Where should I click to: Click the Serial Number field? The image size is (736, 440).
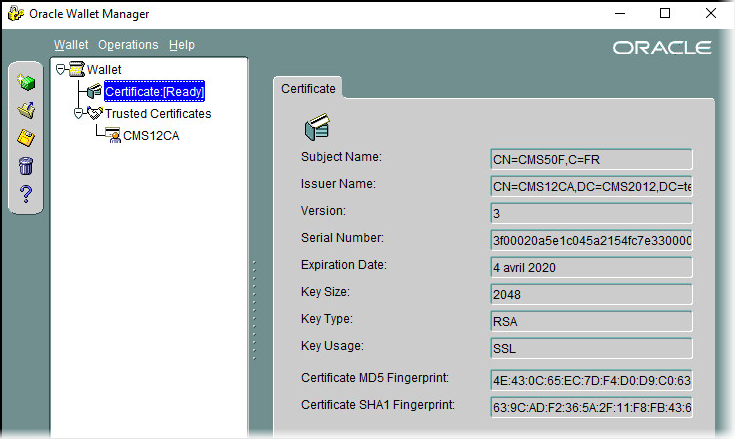591,241
